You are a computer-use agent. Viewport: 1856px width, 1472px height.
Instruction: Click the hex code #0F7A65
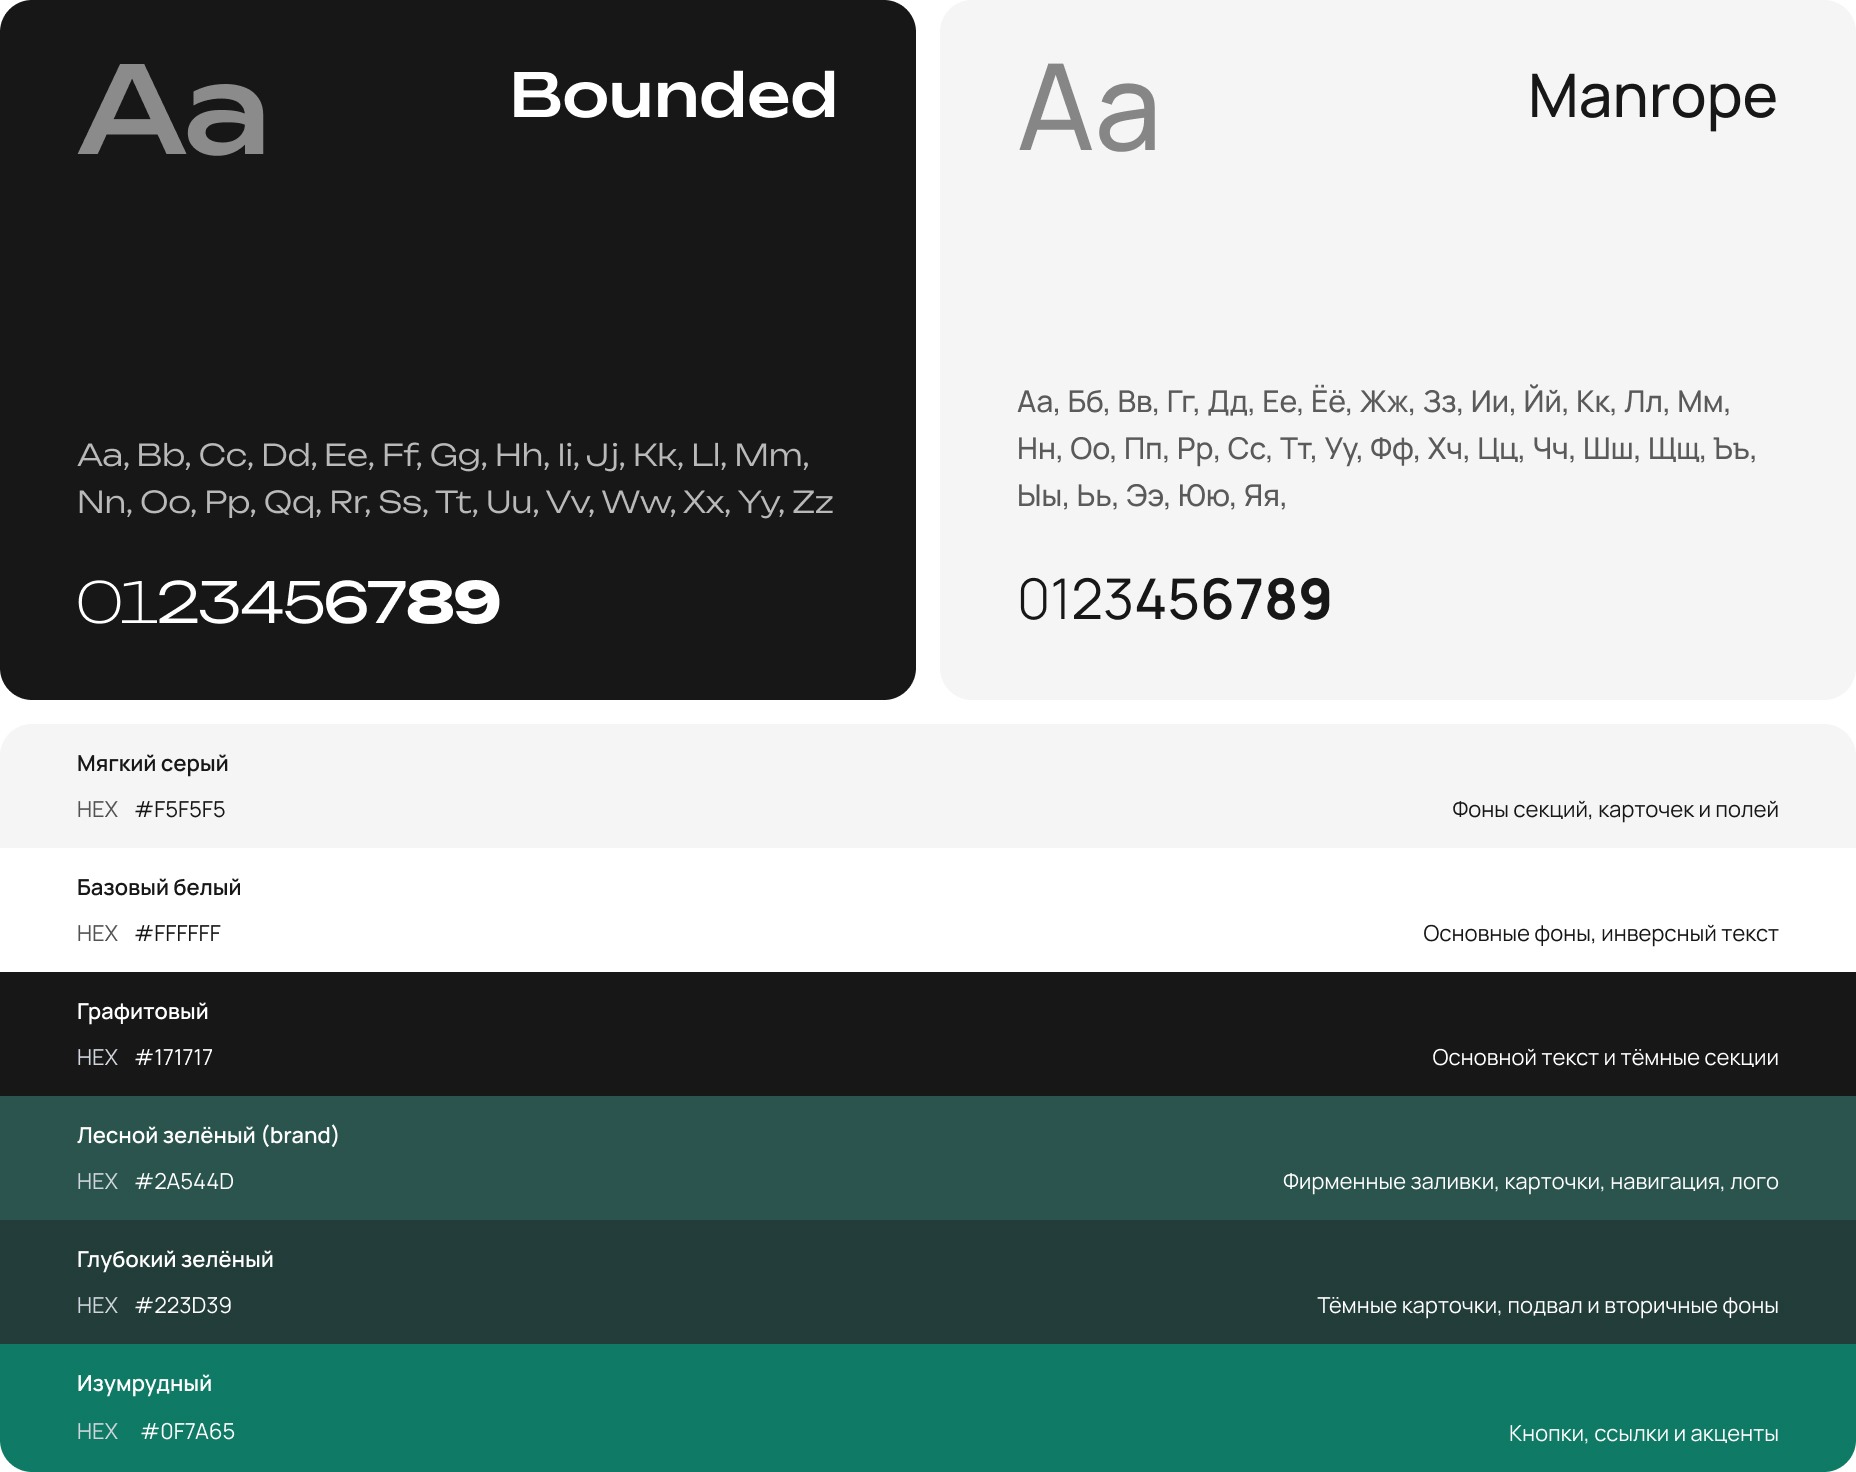click(188, 1431)
